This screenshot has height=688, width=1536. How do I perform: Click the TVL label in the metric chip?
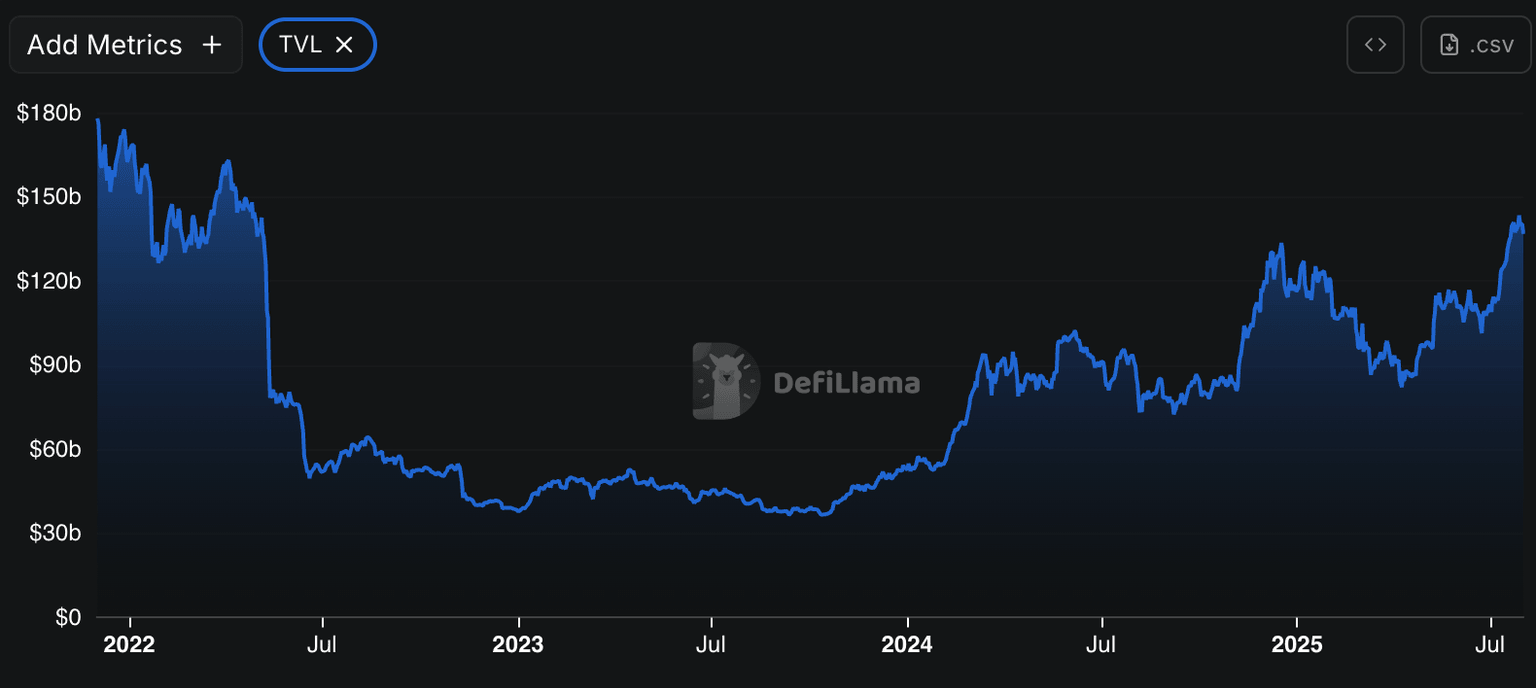click(300, 45)
